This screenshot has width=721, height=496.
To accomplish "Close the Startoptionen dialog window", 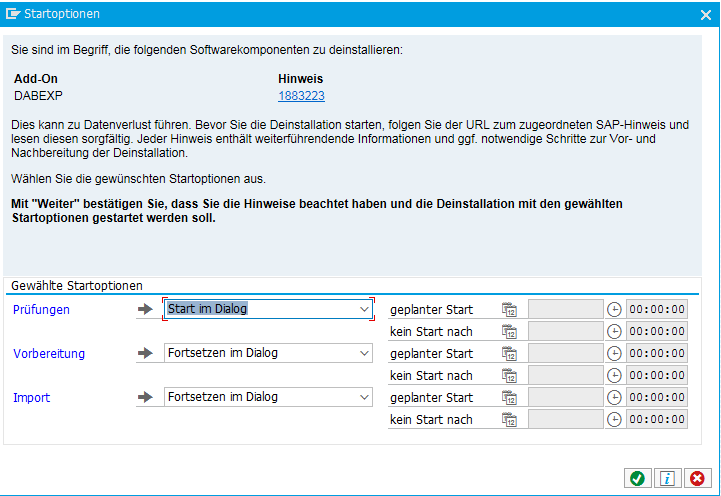I will tap(706, 14).
